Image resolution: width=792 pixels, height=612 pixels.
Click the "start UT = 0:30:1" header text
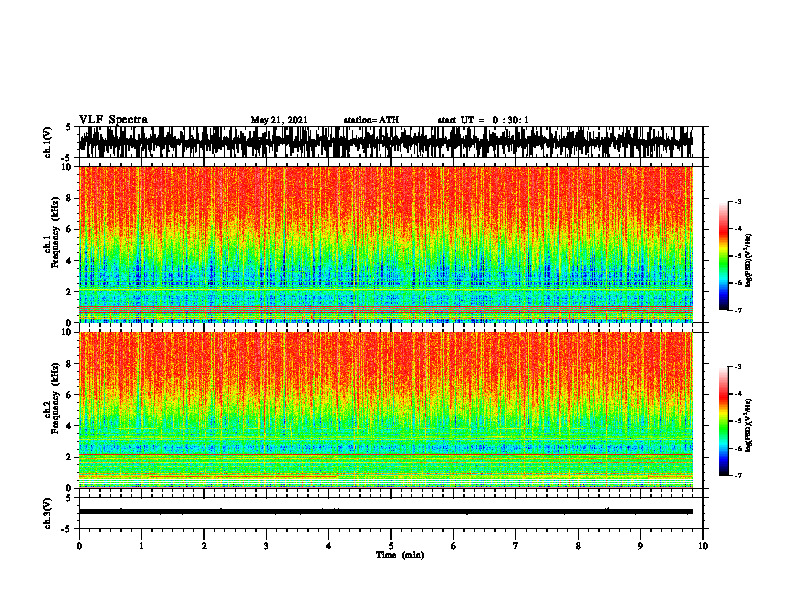click(483, 120)
